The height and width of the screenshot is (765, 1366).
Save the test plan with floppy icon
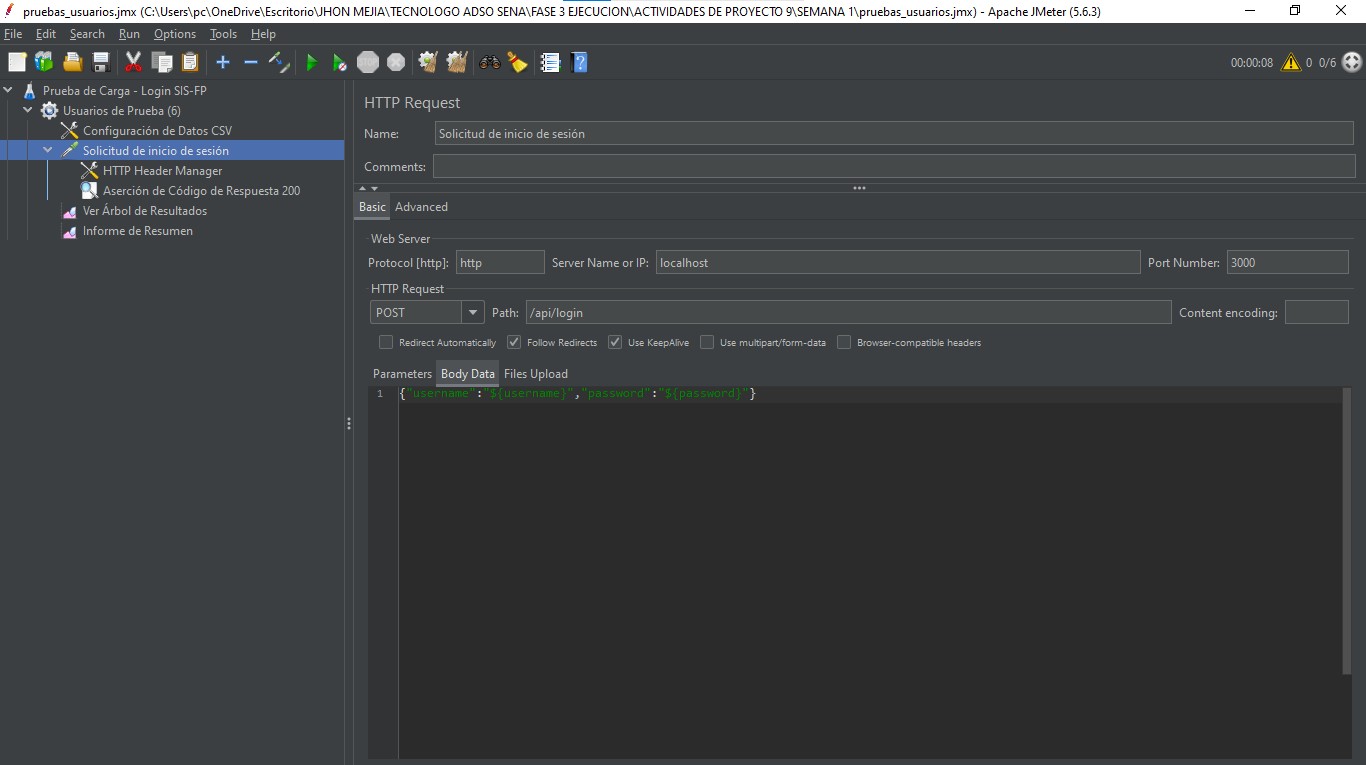pos(100,62)
